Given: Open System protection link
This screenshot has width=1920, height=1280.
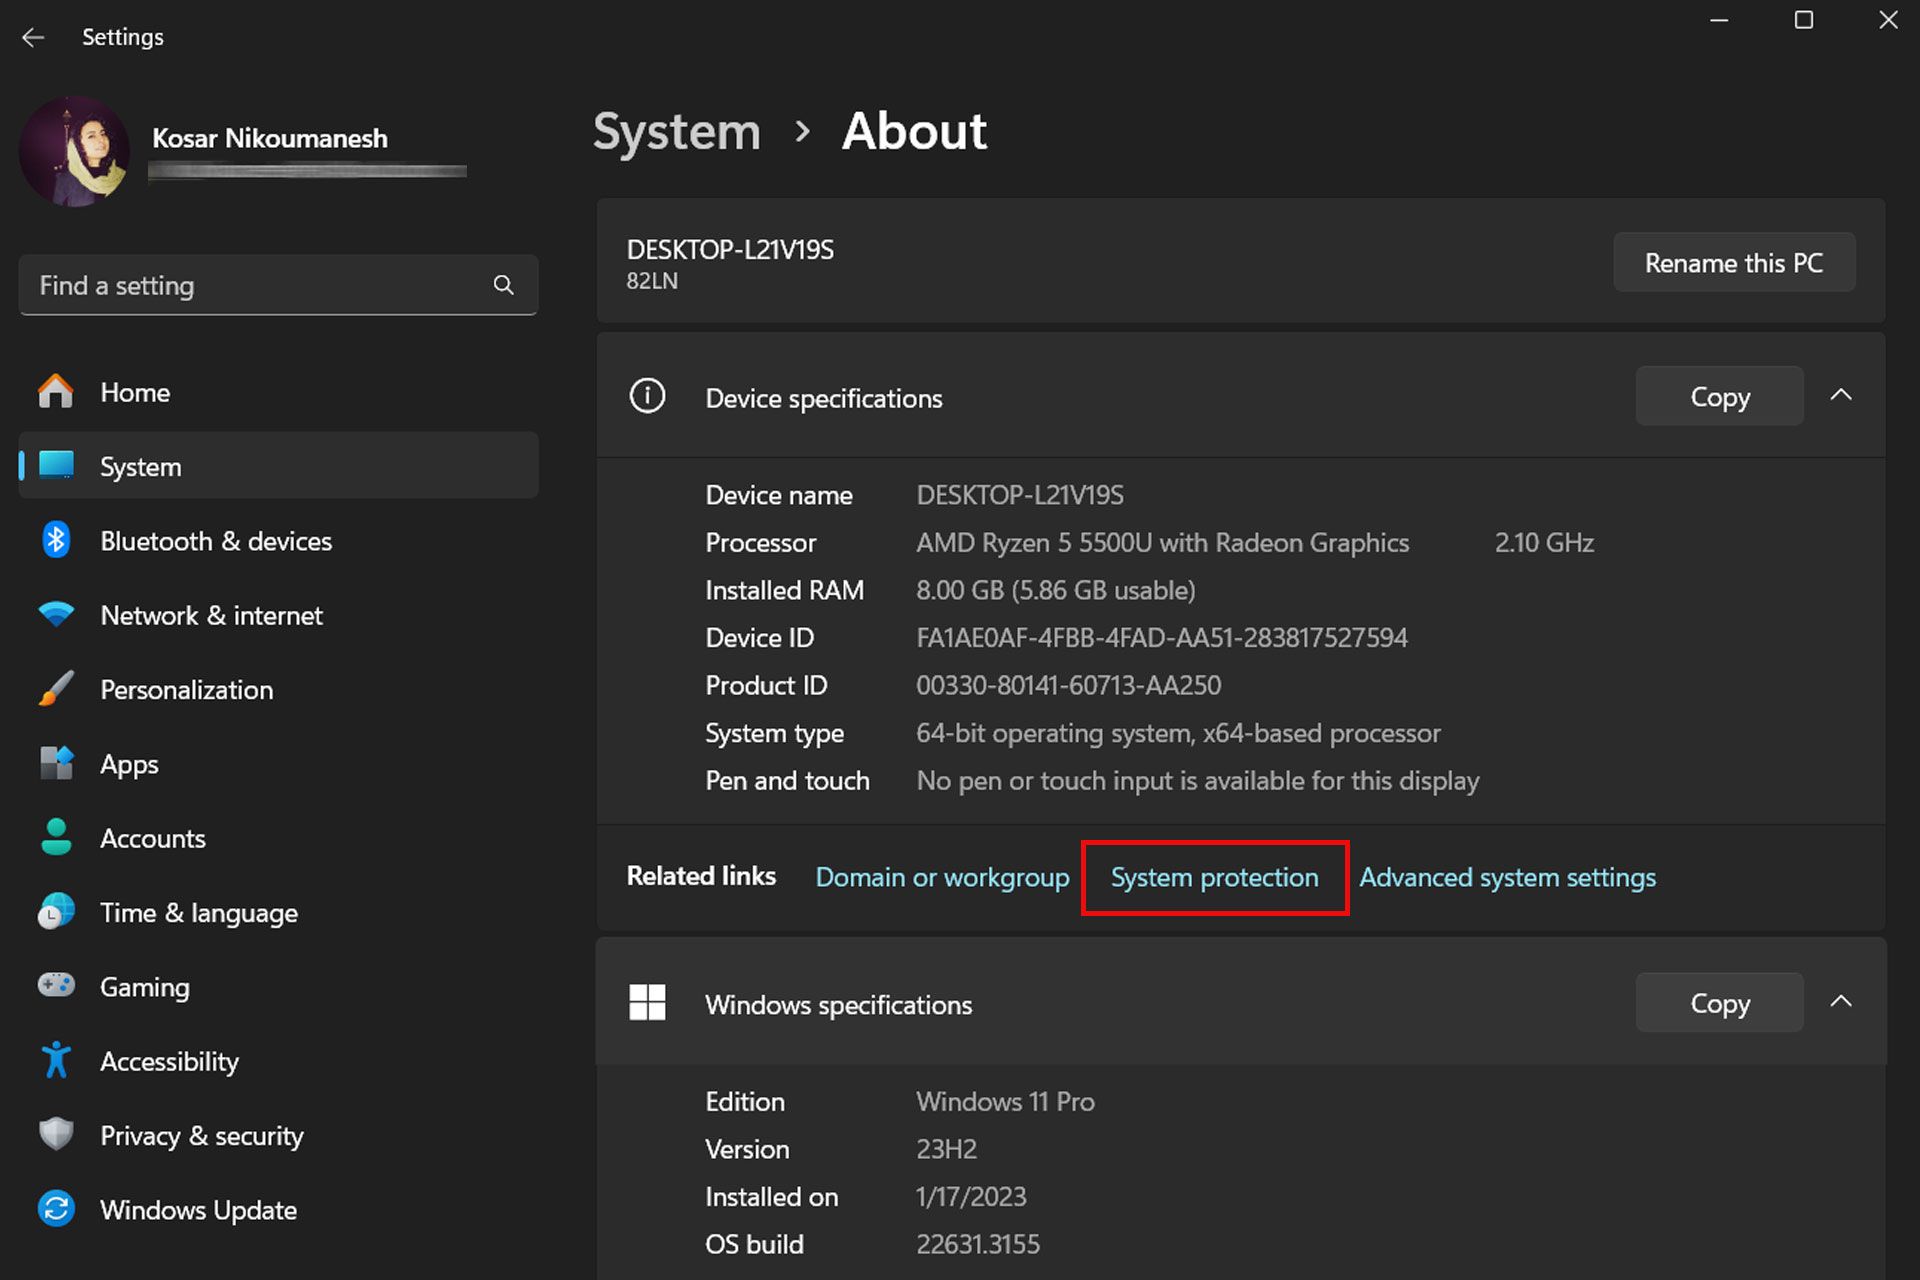Looking at the screenshot, I should click(x=1214, y=877).
